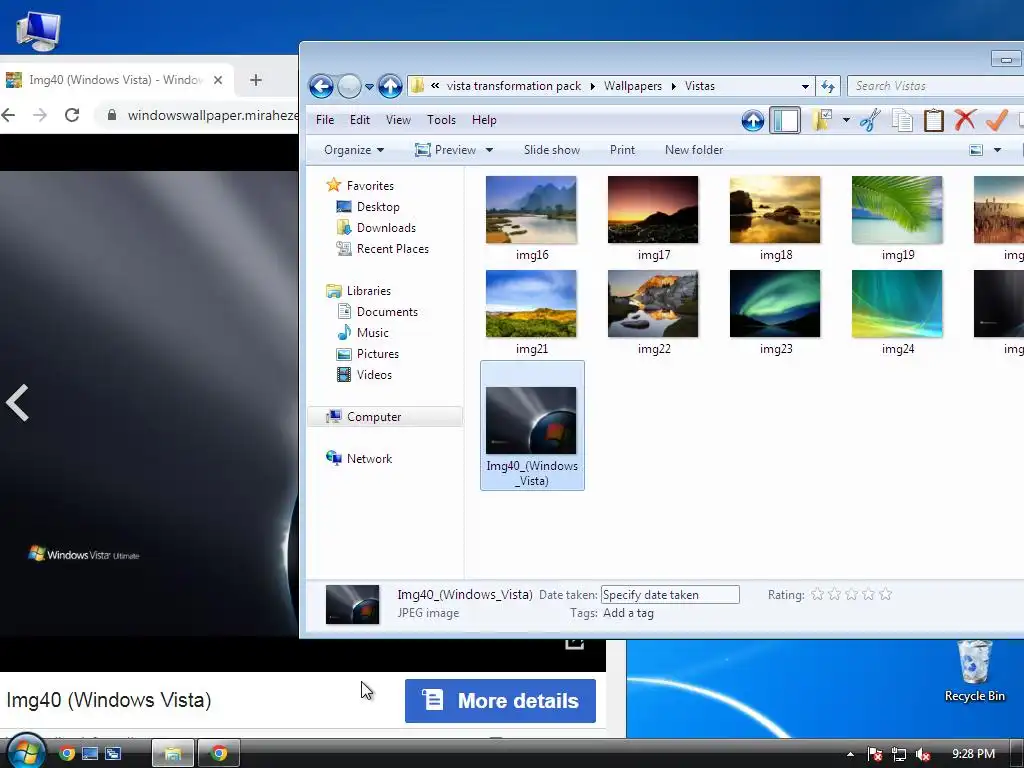Image resolution: width=1024 pixels, height=768 pixels.
Task: Open Desktop in navigation pane
Action: click(378, 207)
